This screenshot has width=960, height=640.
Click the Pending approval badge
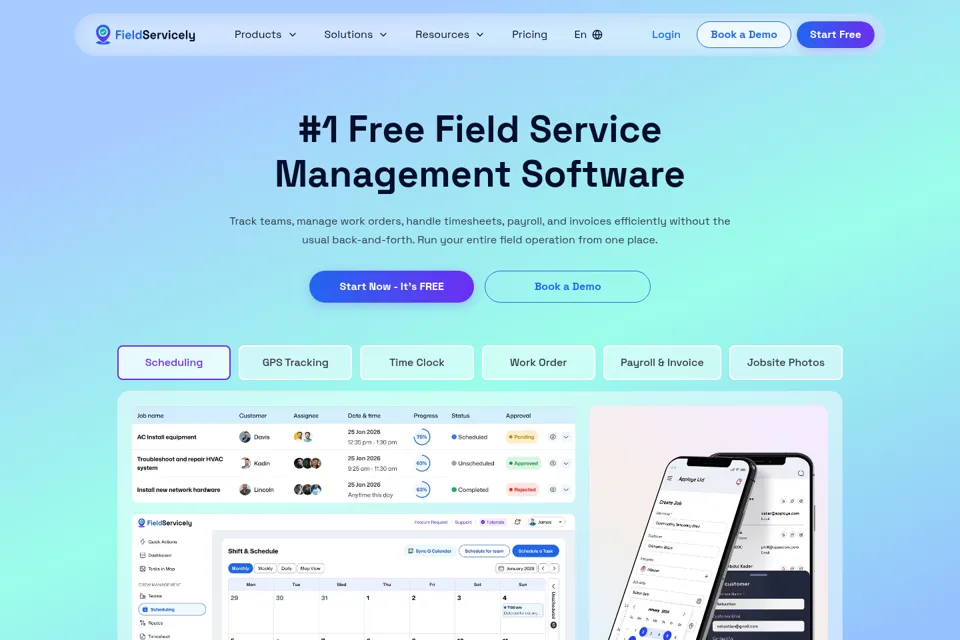(x=522, y=437)
